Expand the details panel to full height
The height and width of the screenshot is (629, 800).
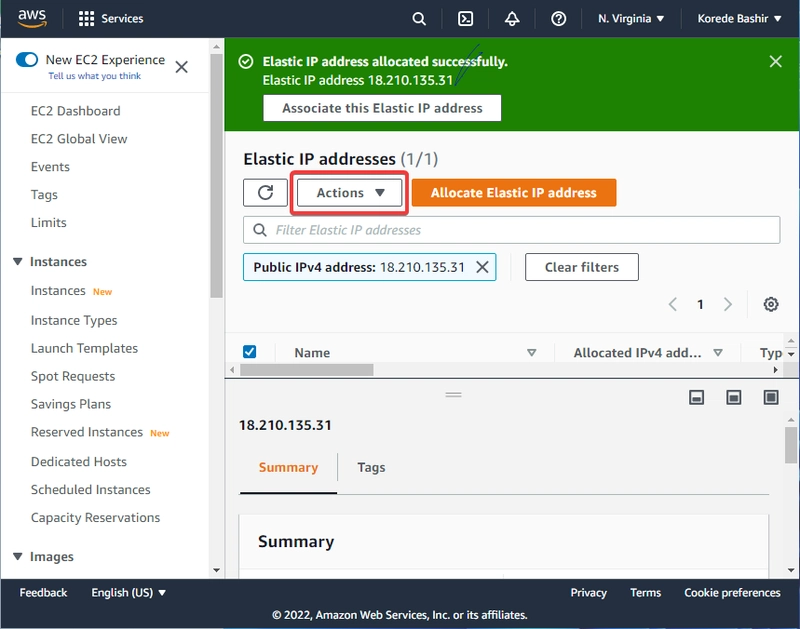[771, 397]
